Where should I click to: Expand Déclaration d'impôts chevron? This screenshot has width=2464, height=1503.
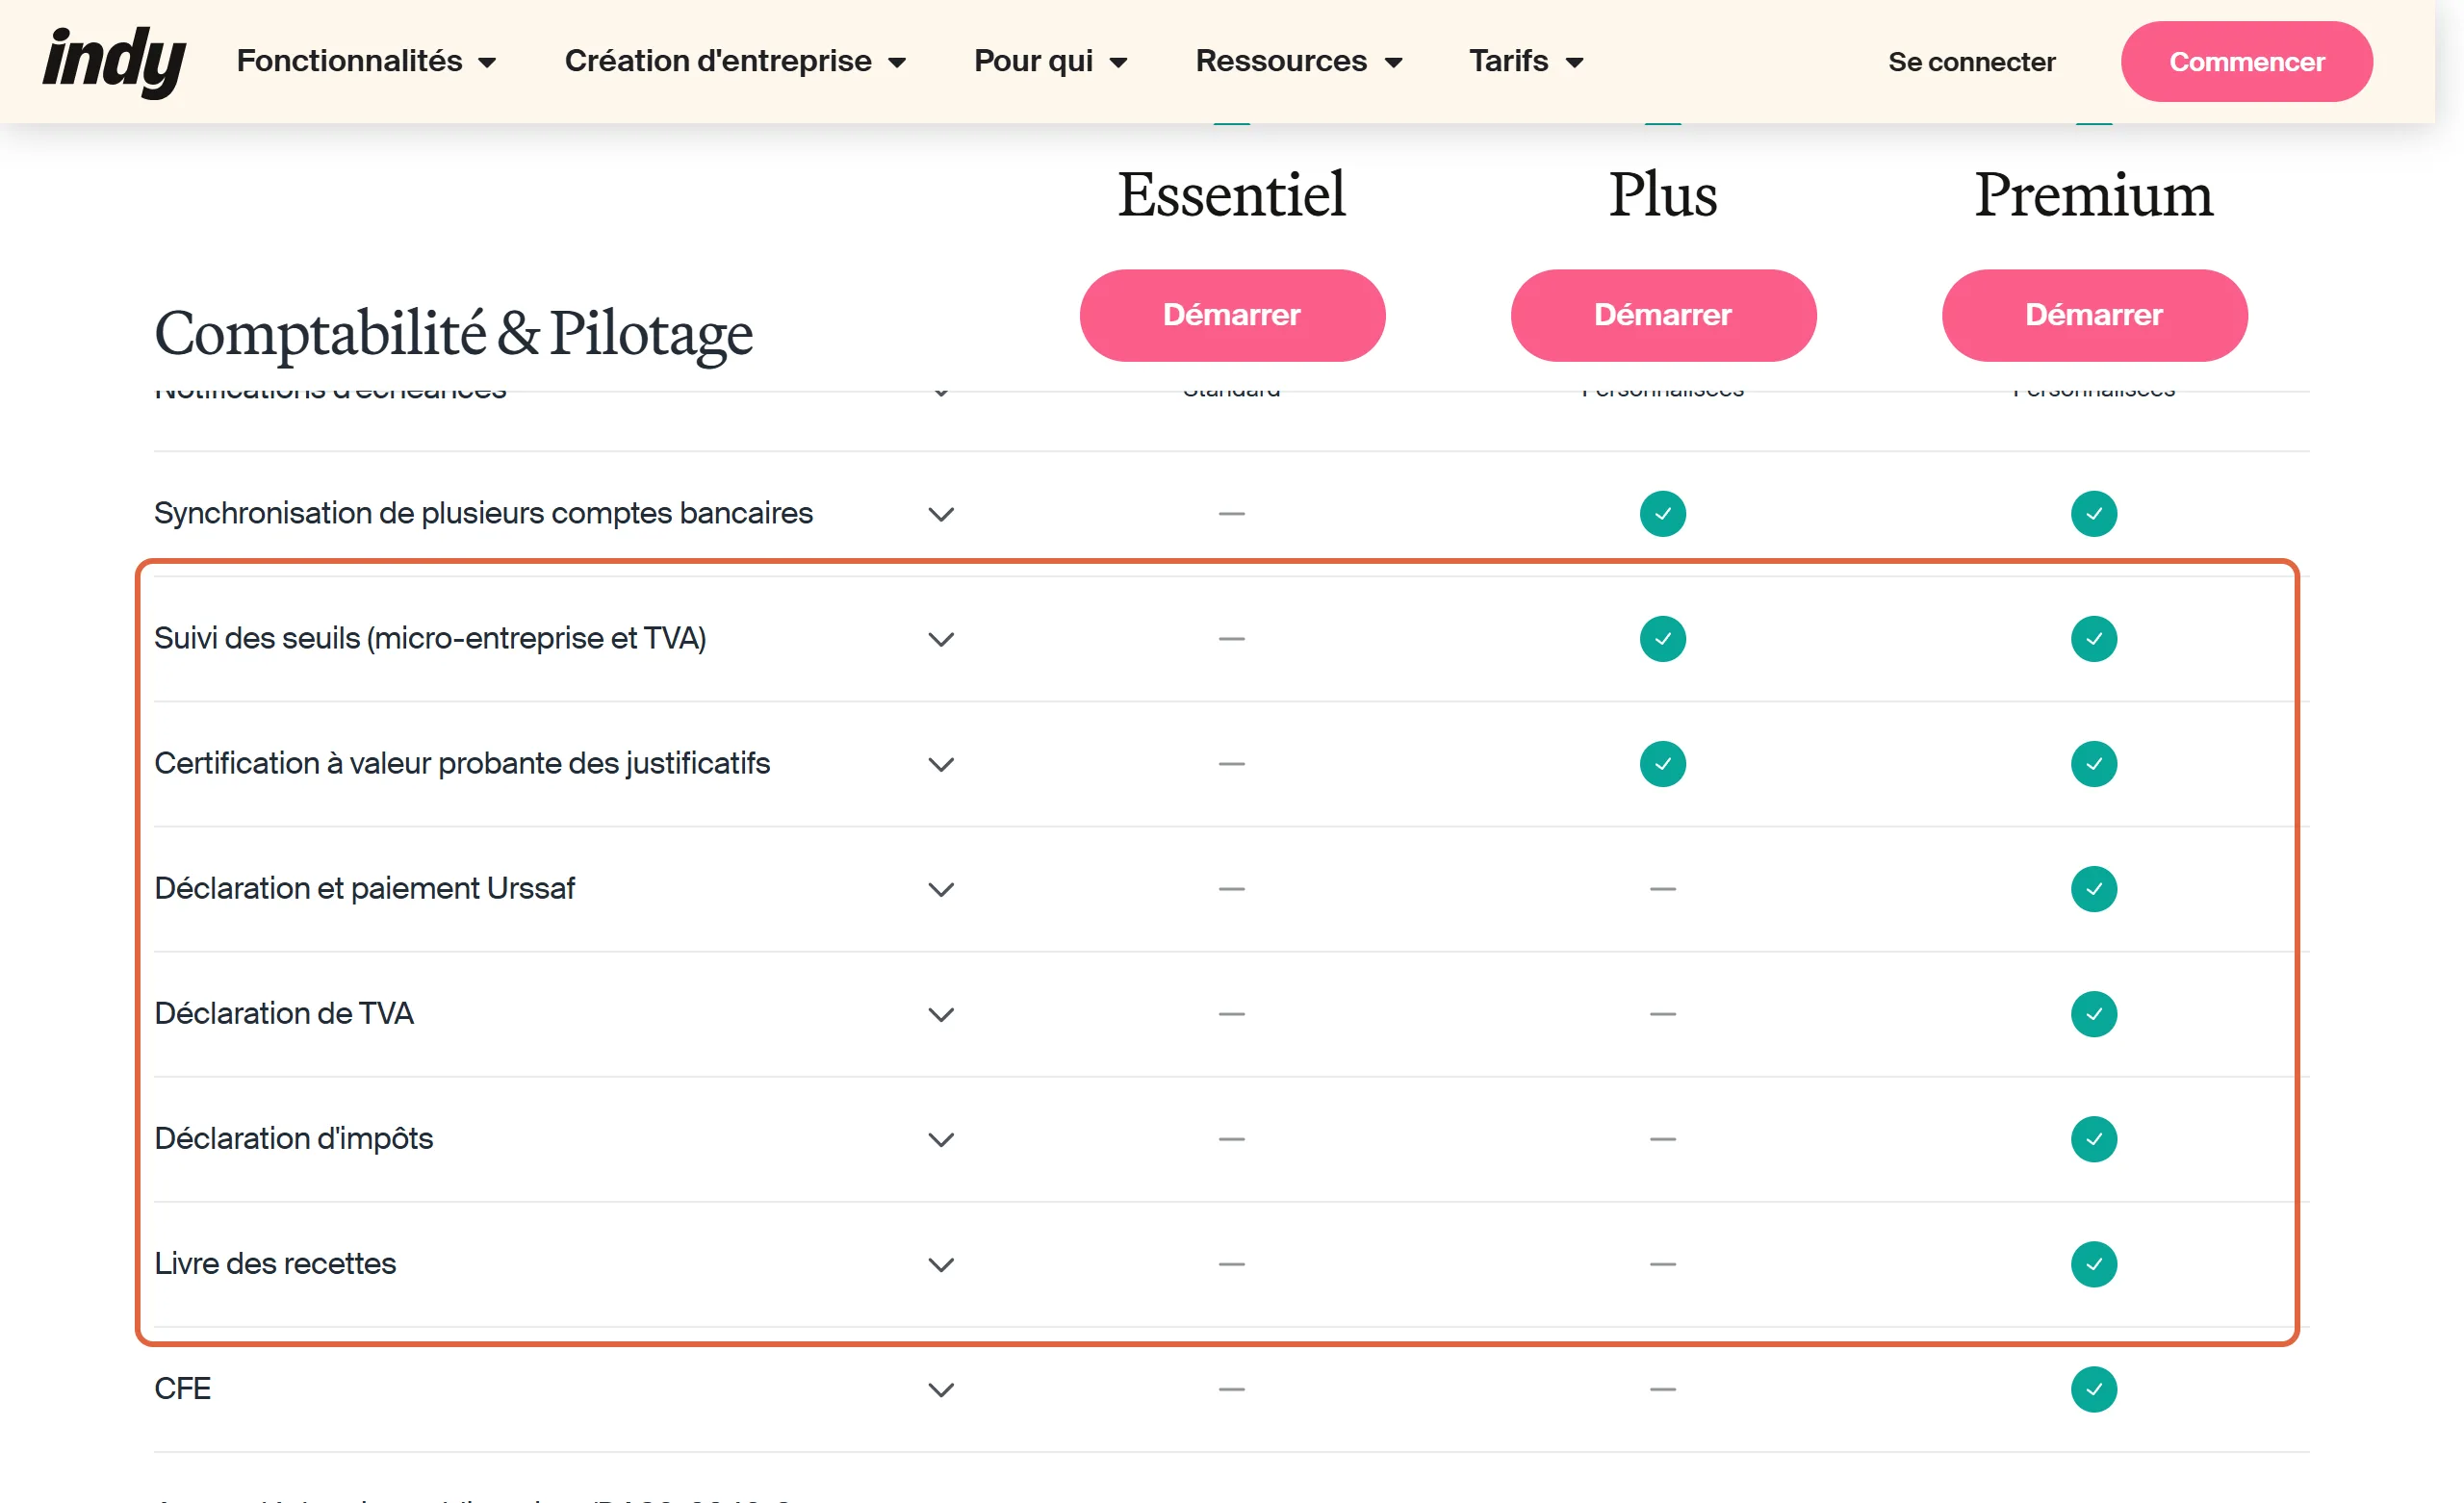[x=941, y=1139]
